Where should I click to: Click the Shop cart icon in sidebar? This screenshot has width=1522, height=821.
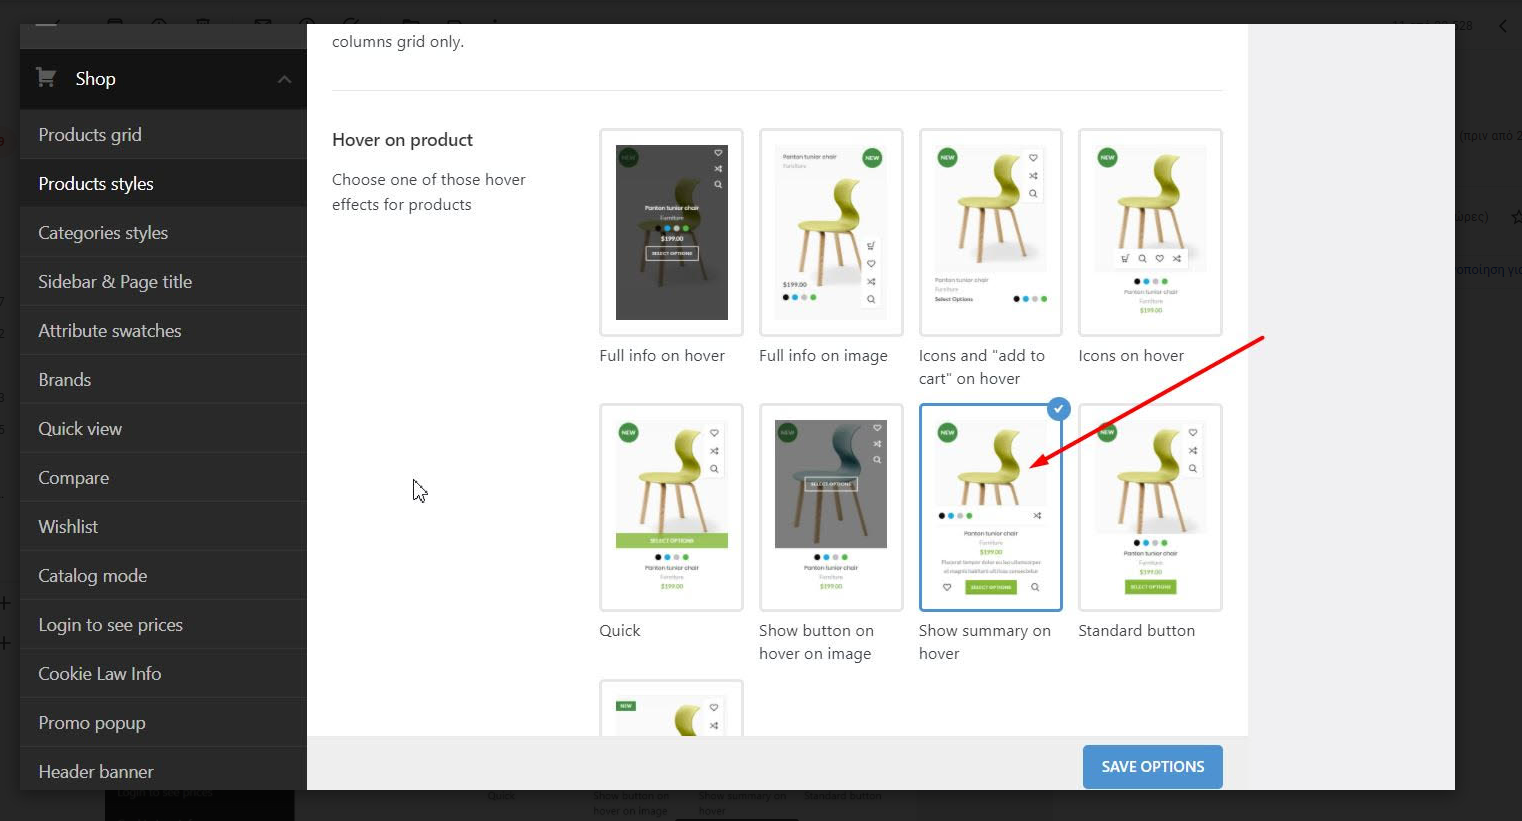pos(46,77)
